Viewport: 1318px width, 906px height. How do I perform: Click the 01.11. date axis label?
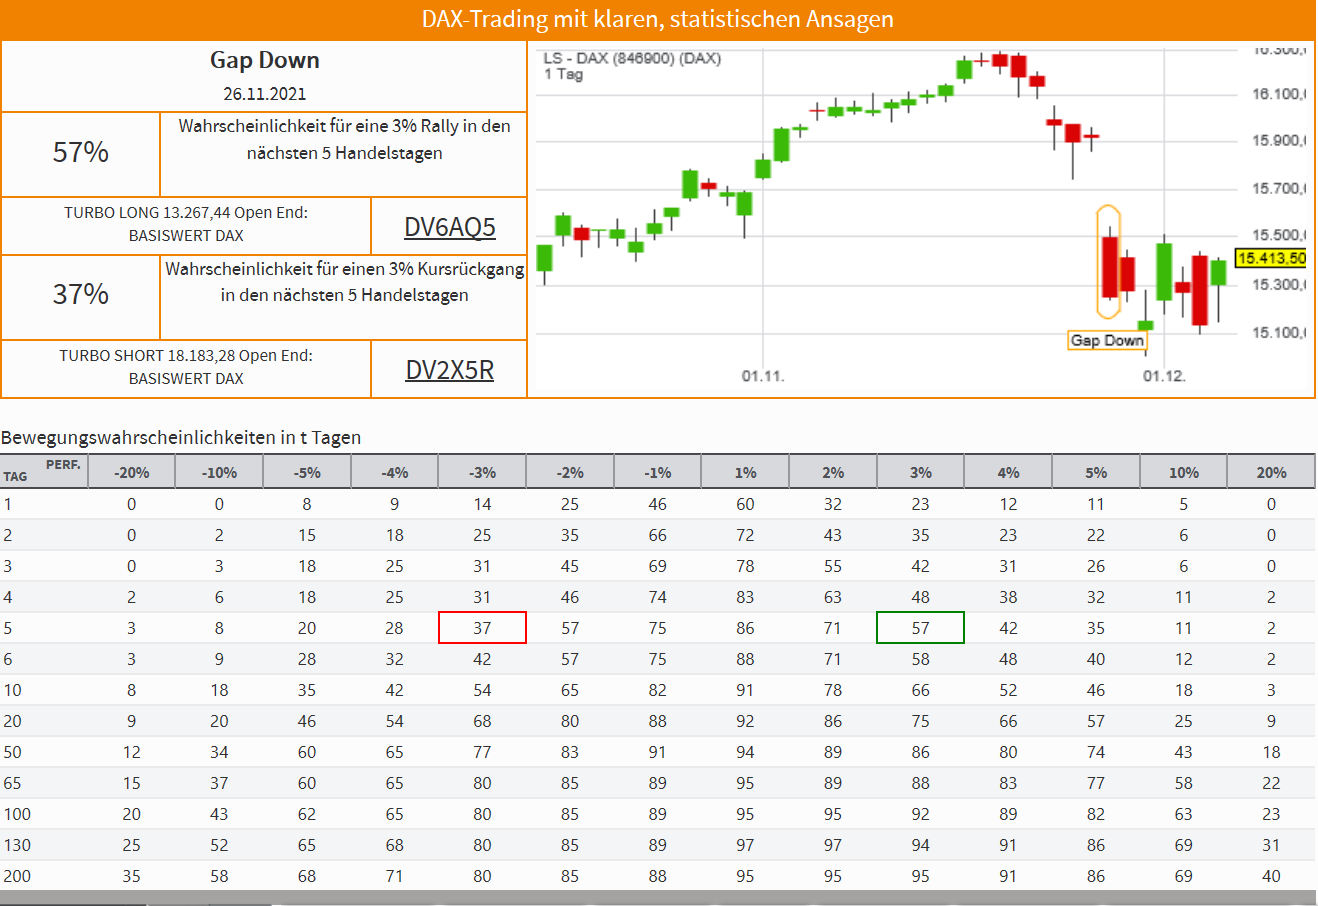click(x=763, y=376)
